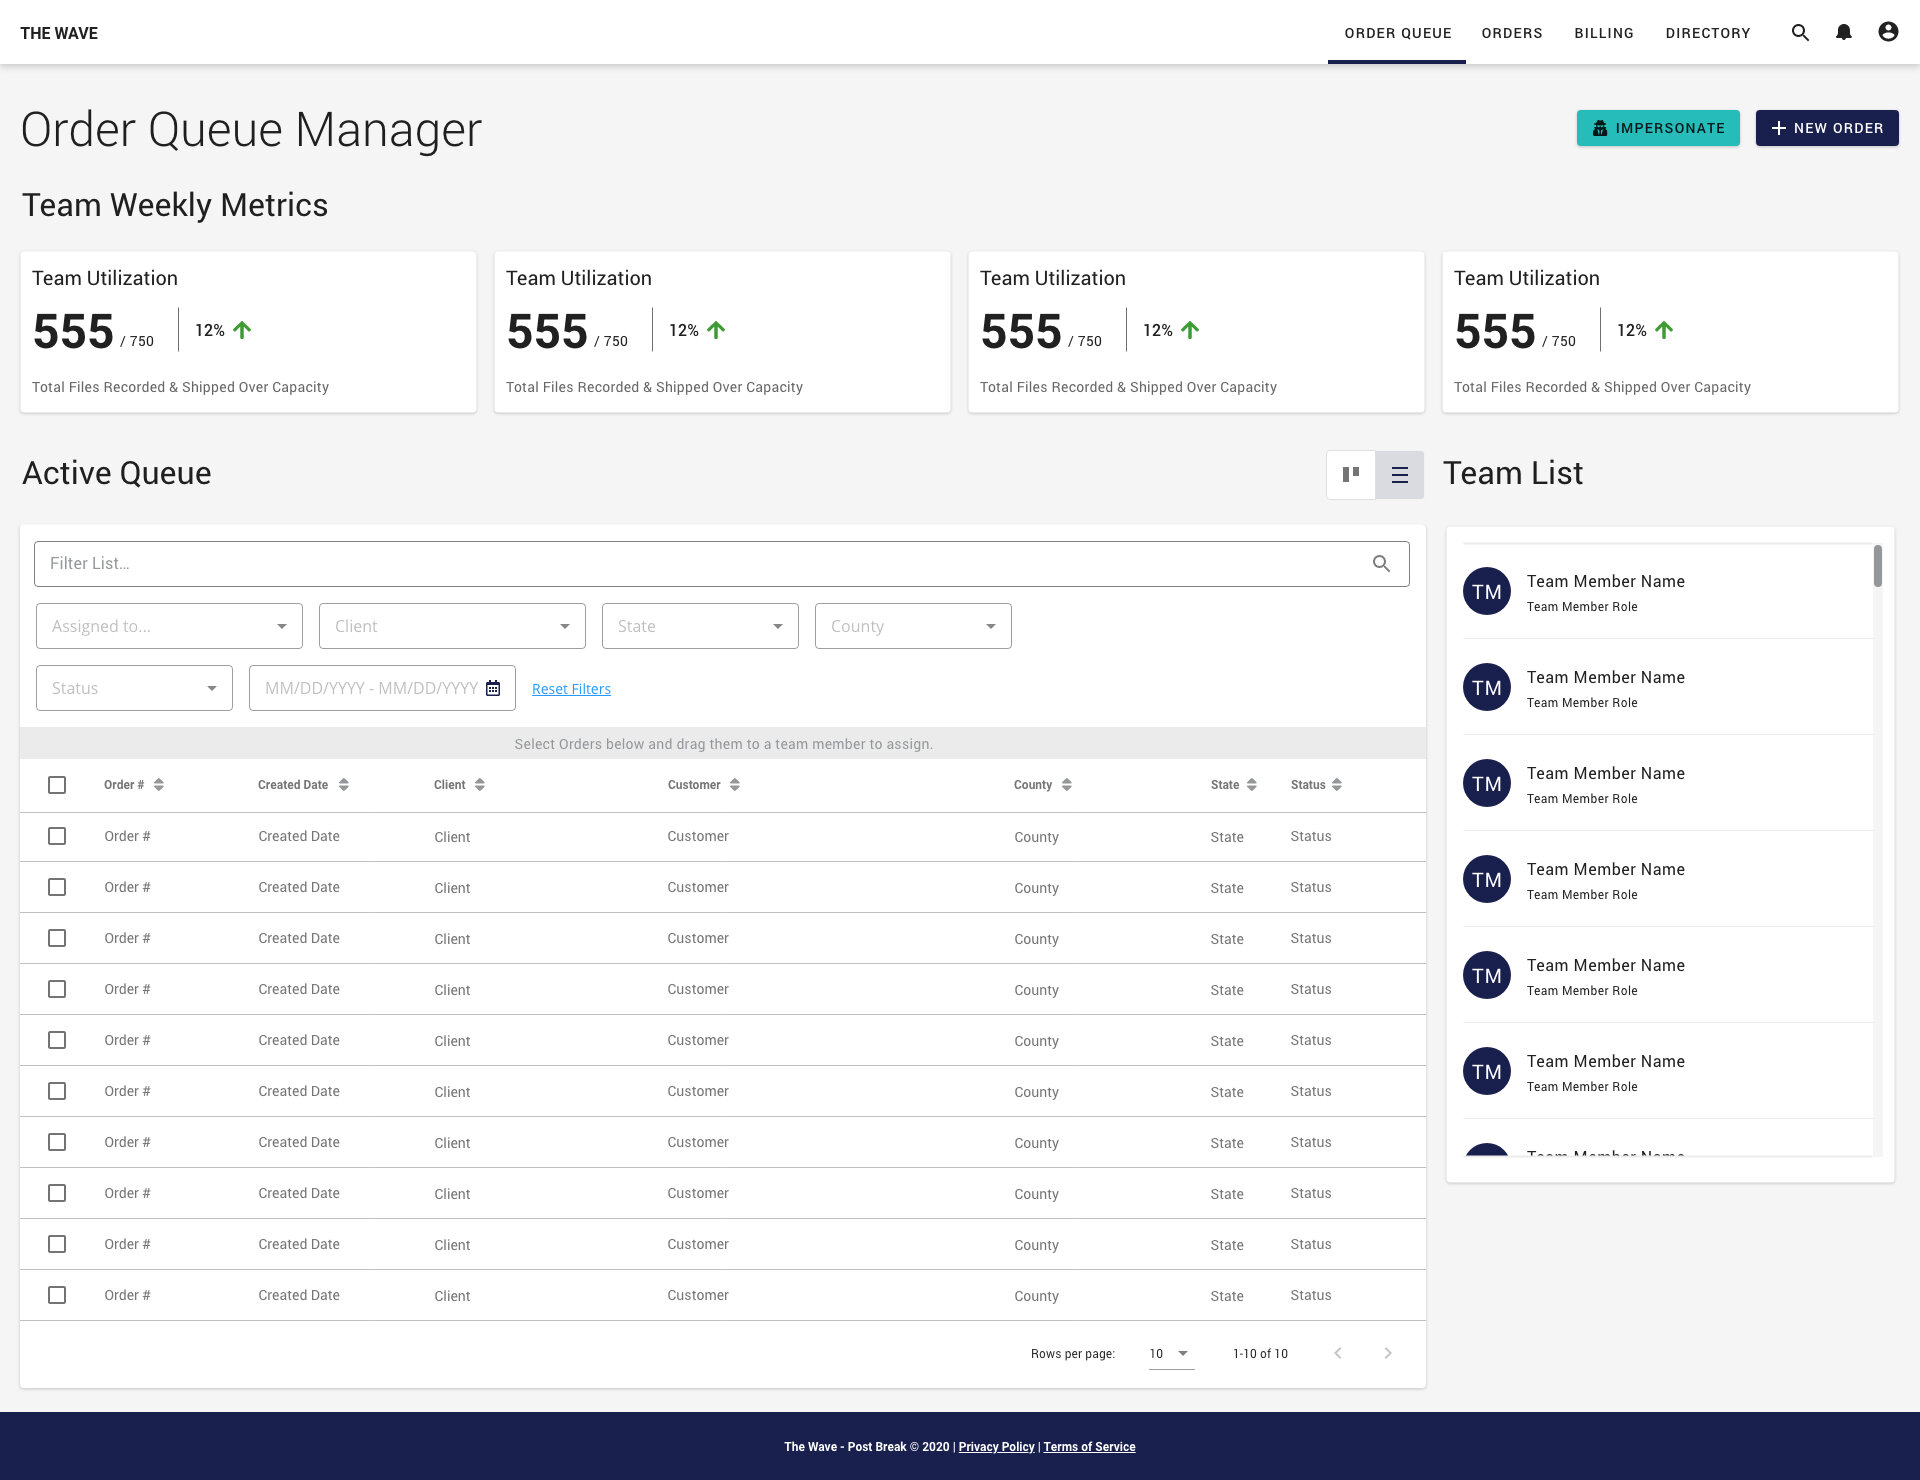This screenshot has height=1480, width=1920.
Task: Check the fifth order row checkbox
Action: click(57, 1040)
